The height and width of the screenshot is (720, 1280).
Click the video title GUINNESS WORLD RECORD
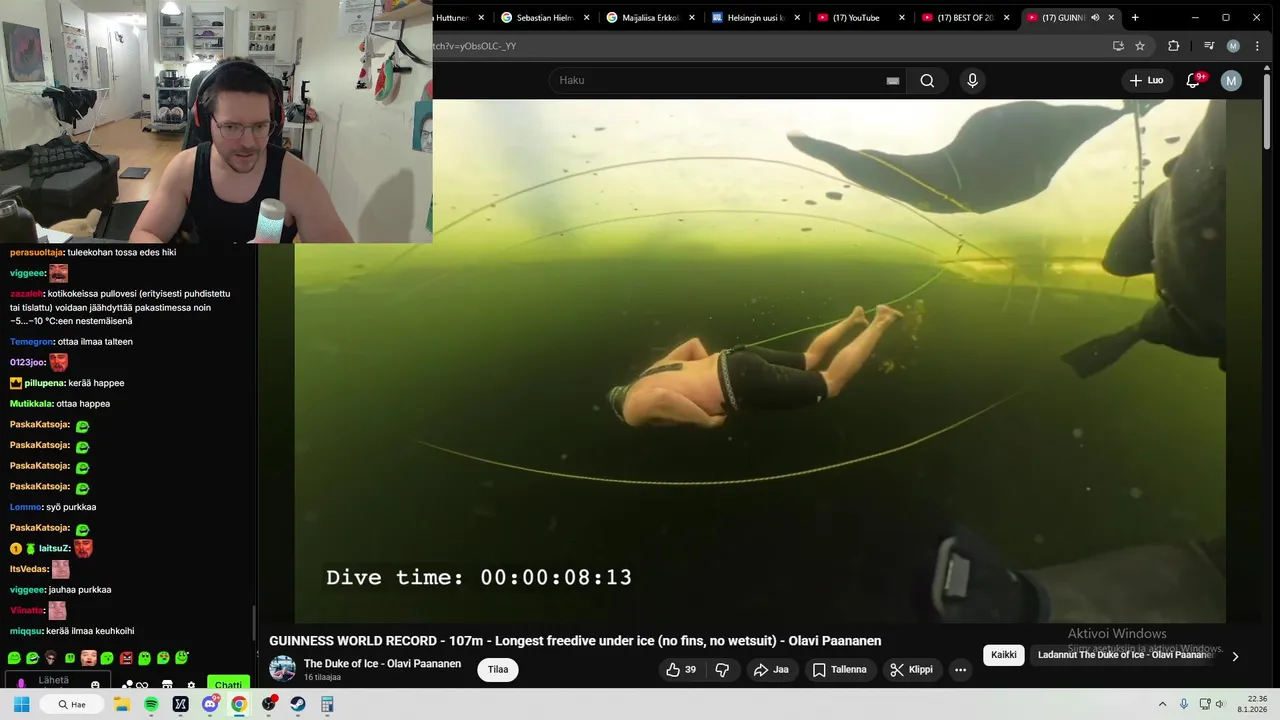575,641
